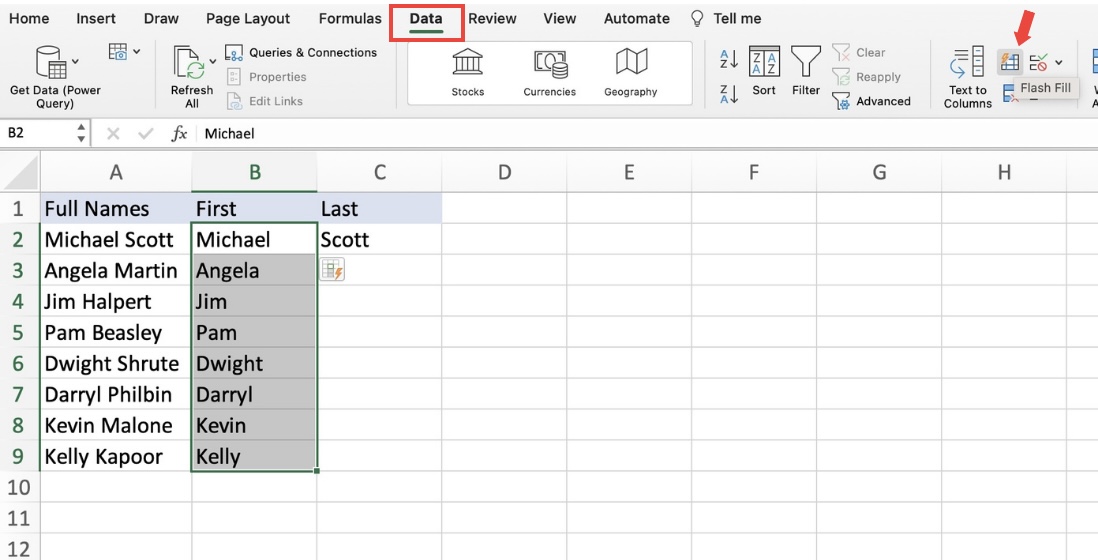Expand the Data Validation dropdown arrow
This screenshot has height=560, width=1098.
1059,62
